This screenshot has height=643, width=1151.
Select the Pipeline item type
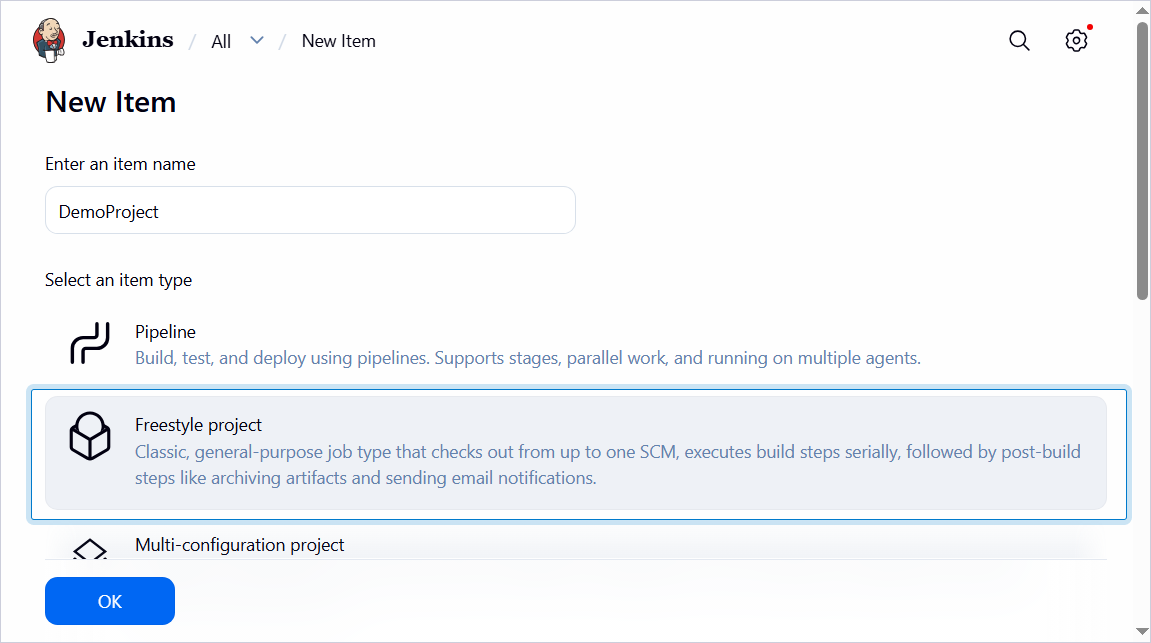(x=576, y=344)
